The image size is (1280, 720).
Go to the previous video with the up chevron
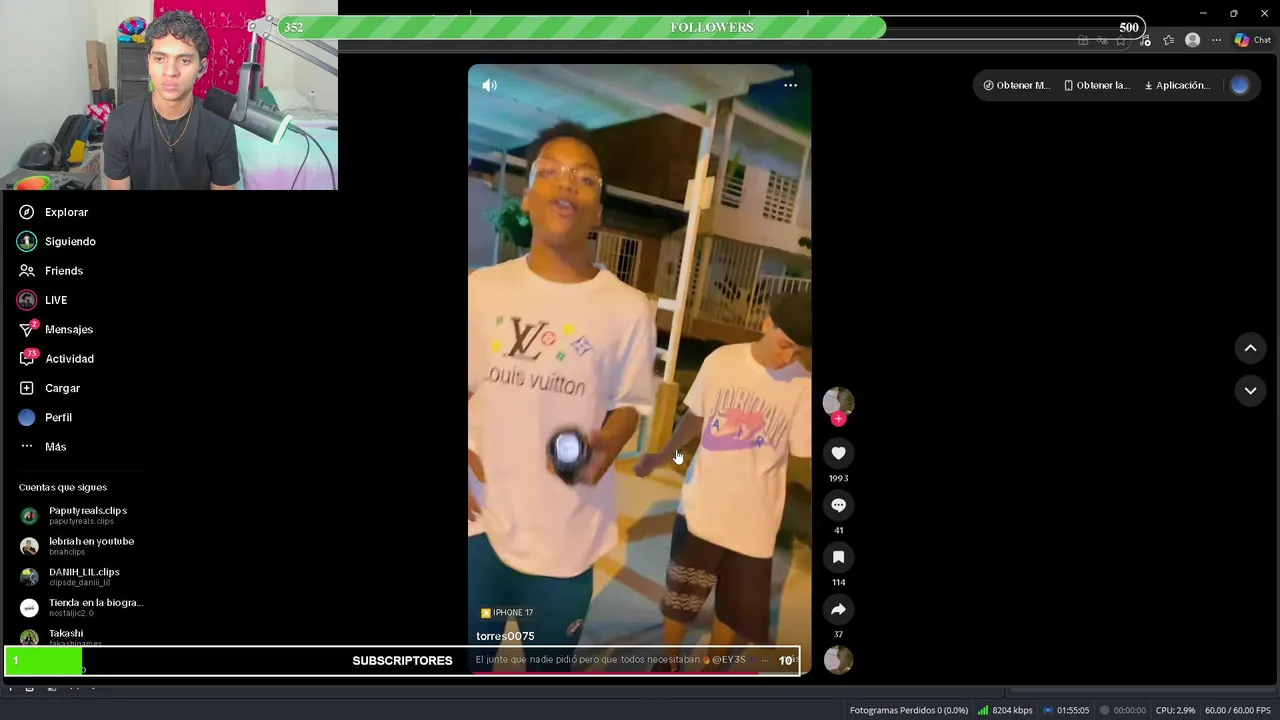1250,348
